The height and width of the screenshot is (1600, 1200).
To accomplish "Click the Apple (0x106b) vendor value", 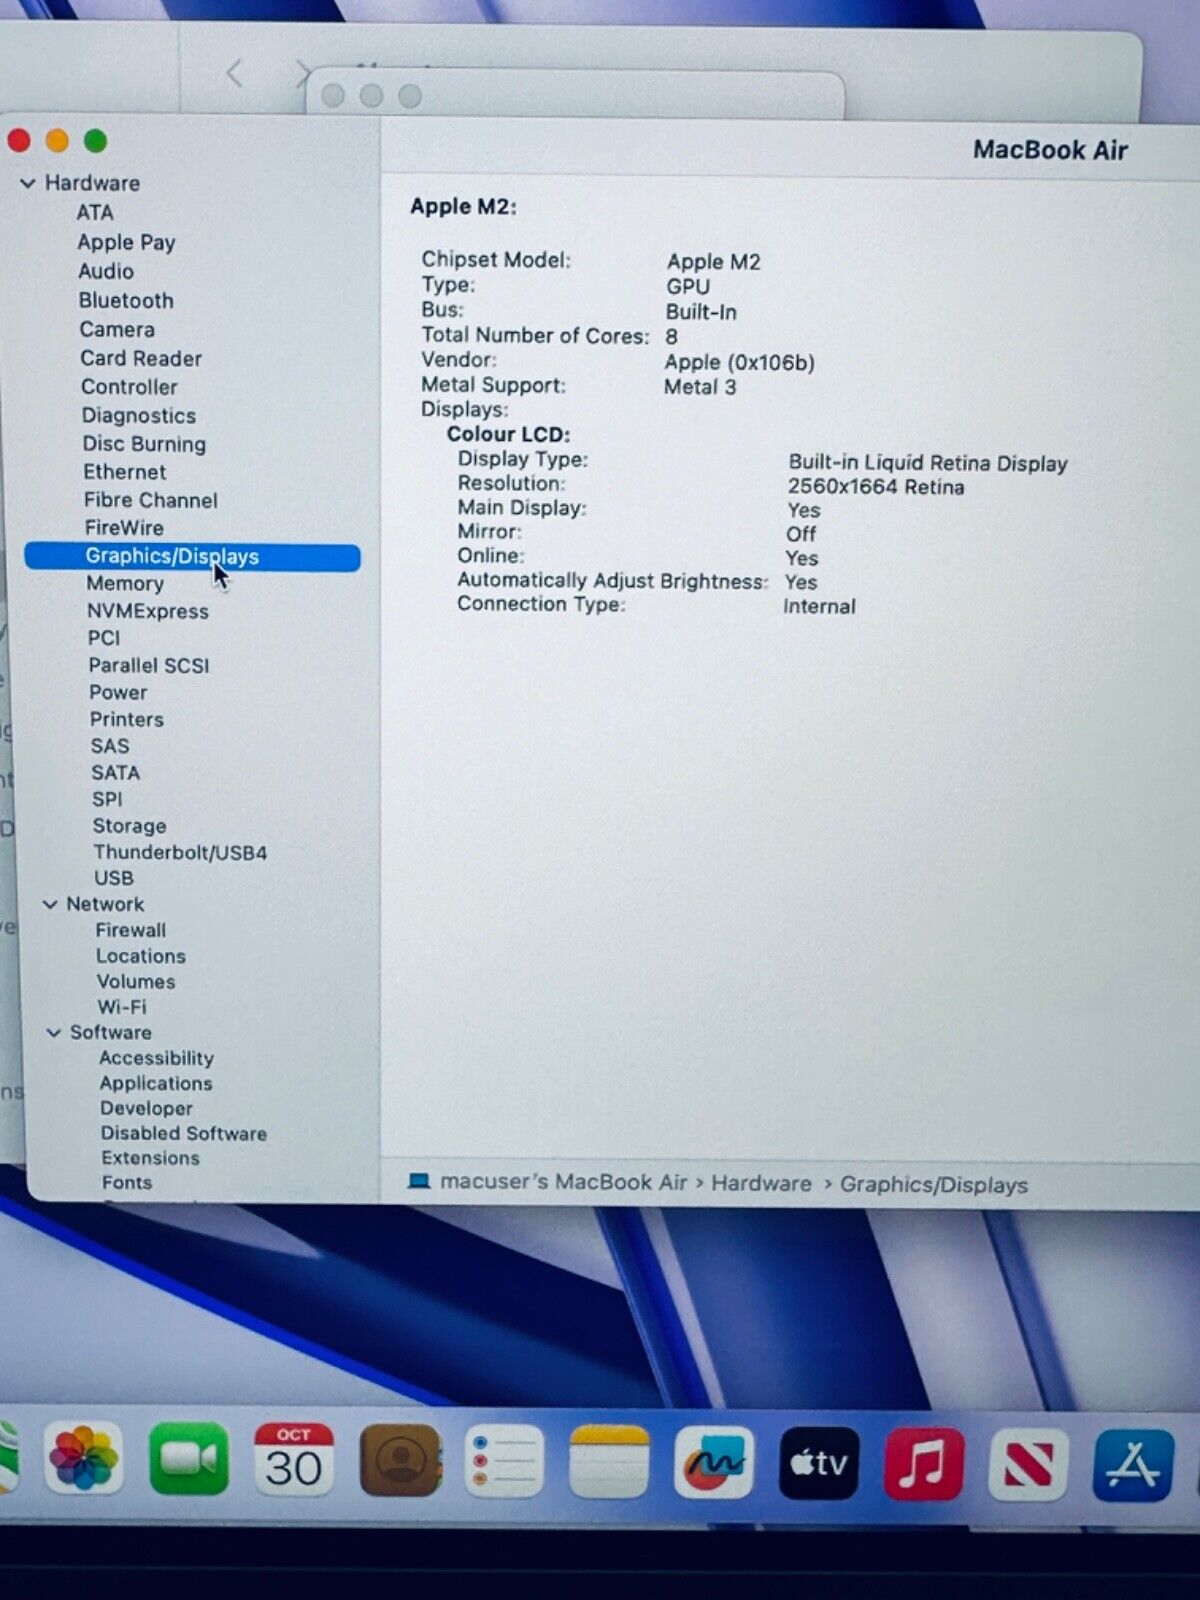I will tap(740, 362).
